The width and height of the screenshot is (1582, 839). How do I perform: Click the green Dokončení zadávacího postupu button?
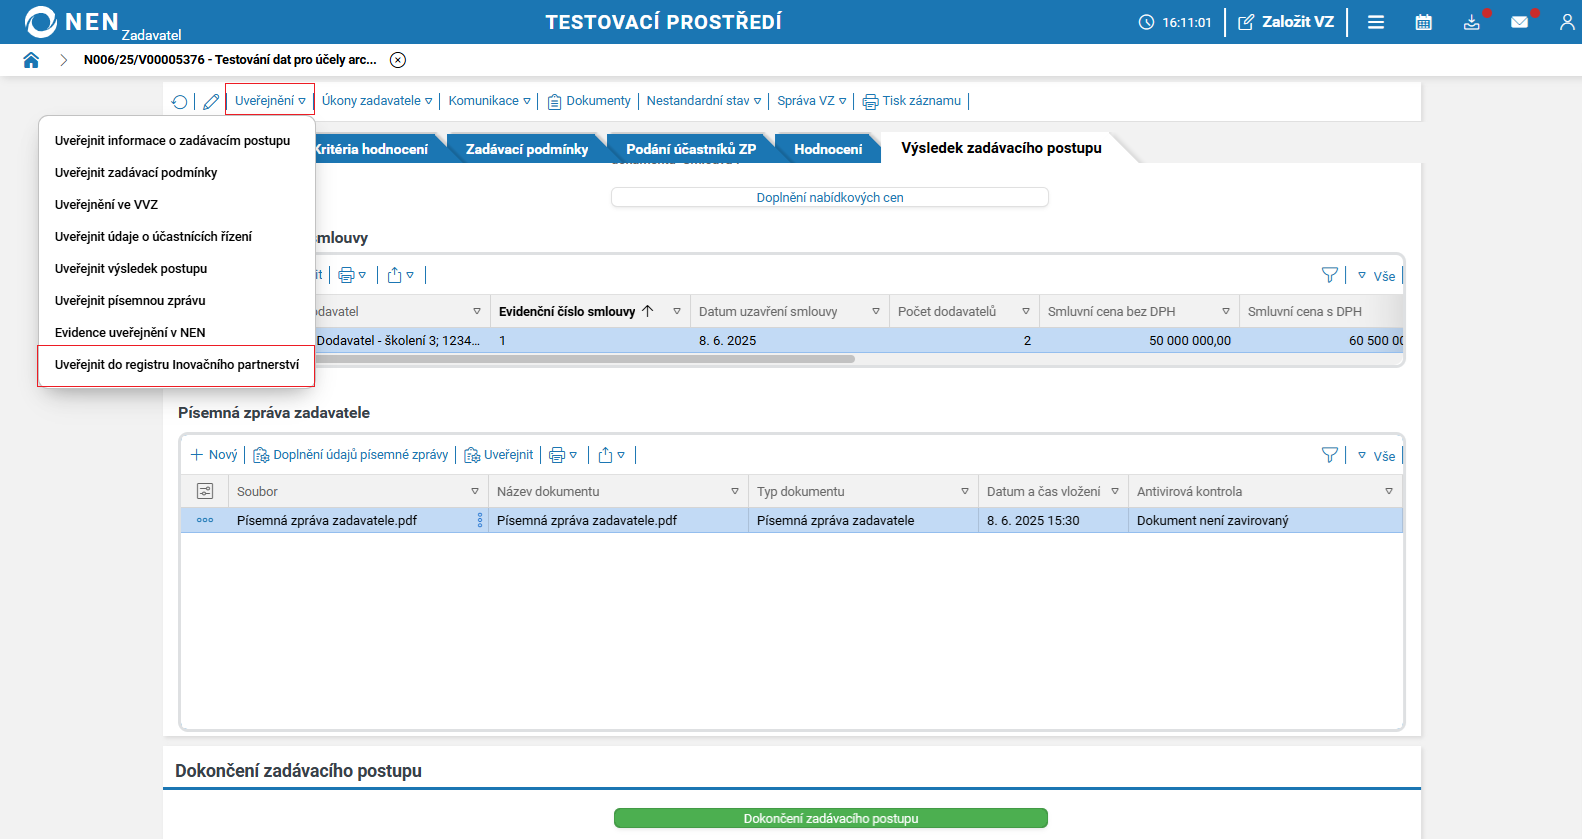[x=831, y=818]
